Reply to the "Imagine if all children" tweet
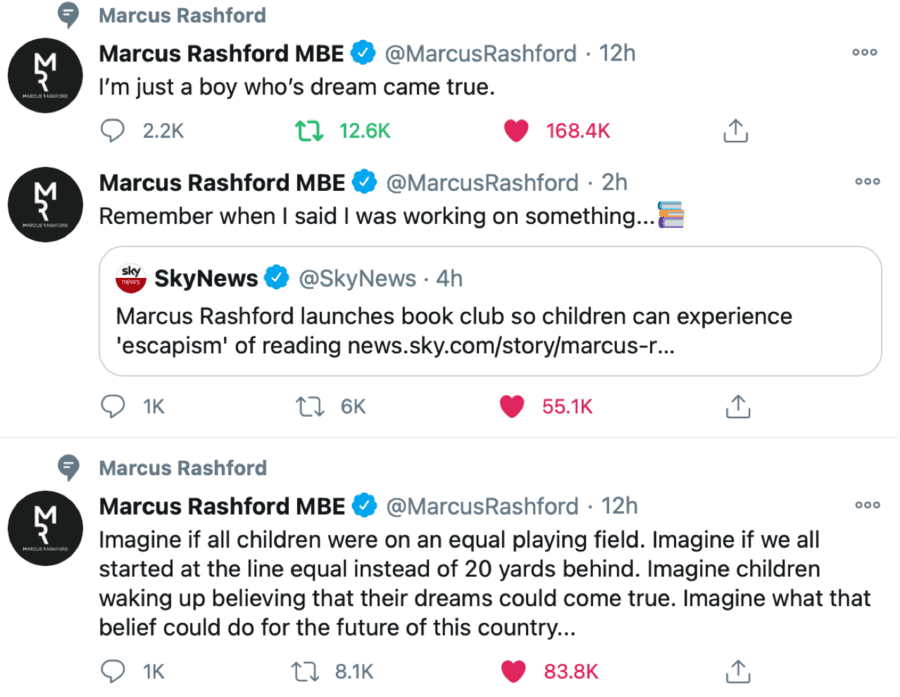Screen dimensions: 900x697 pos(115,671)
